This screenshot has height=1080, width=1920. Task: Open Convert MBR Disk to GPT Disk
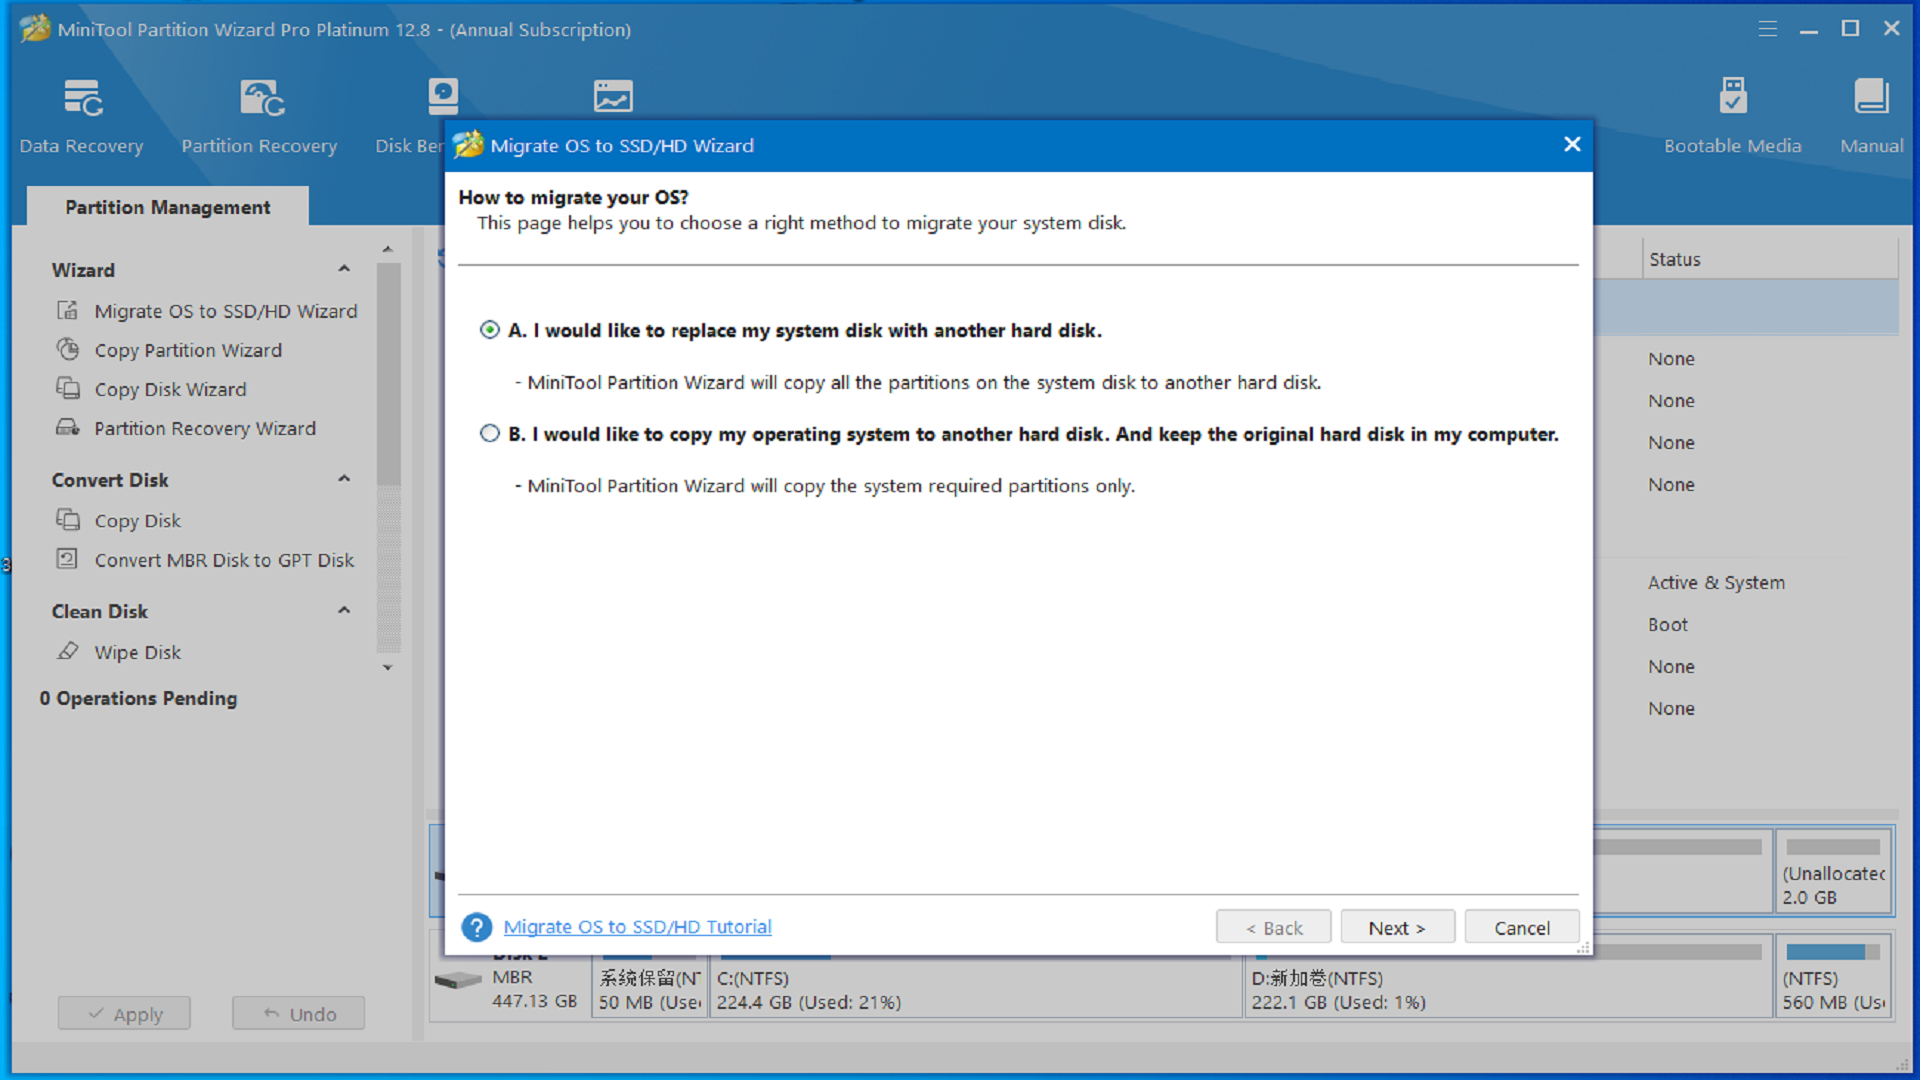tap(223, 560)
